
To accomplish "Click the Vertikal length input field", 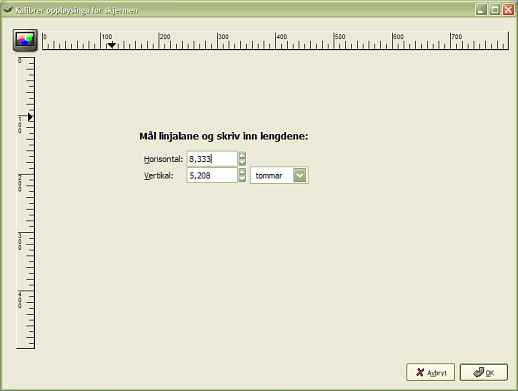I will [x=212, y=175].
